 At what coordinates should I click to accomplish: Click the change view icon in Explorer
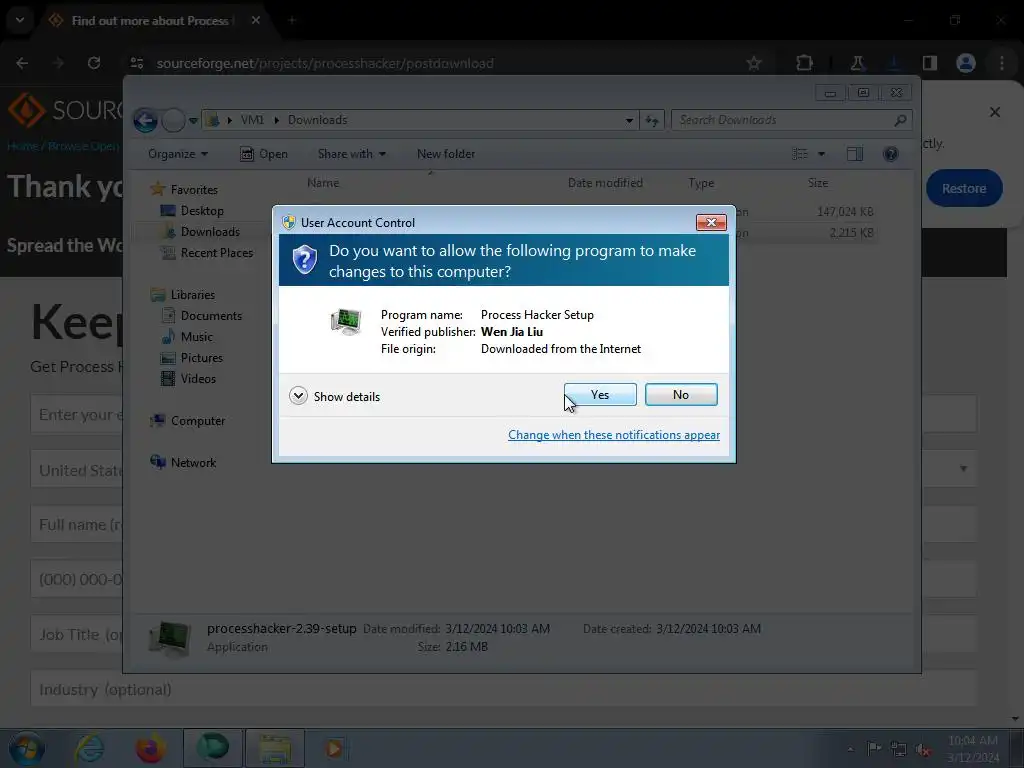click(800, 154)
